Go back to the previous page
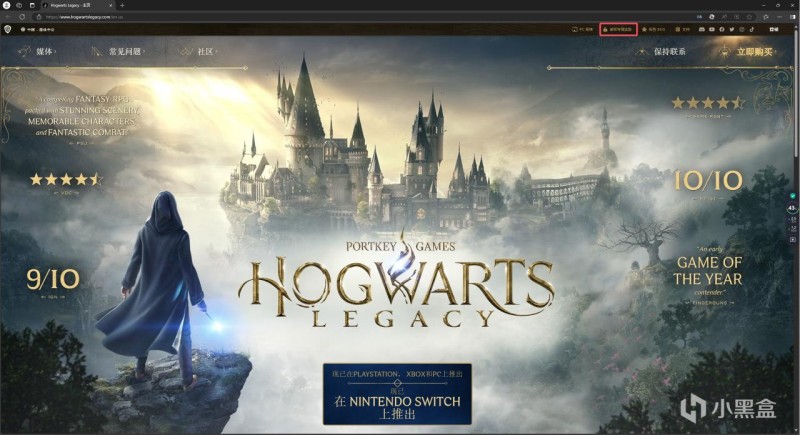 (x=8, y=17)
